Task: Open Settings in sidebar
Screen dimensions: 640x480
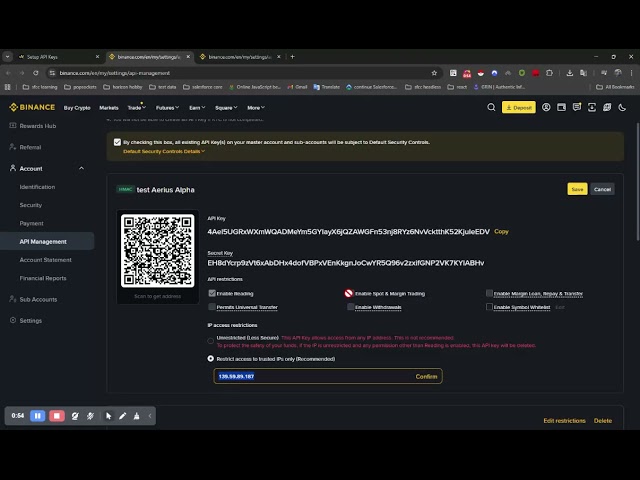Action: [x=26, y=320]
